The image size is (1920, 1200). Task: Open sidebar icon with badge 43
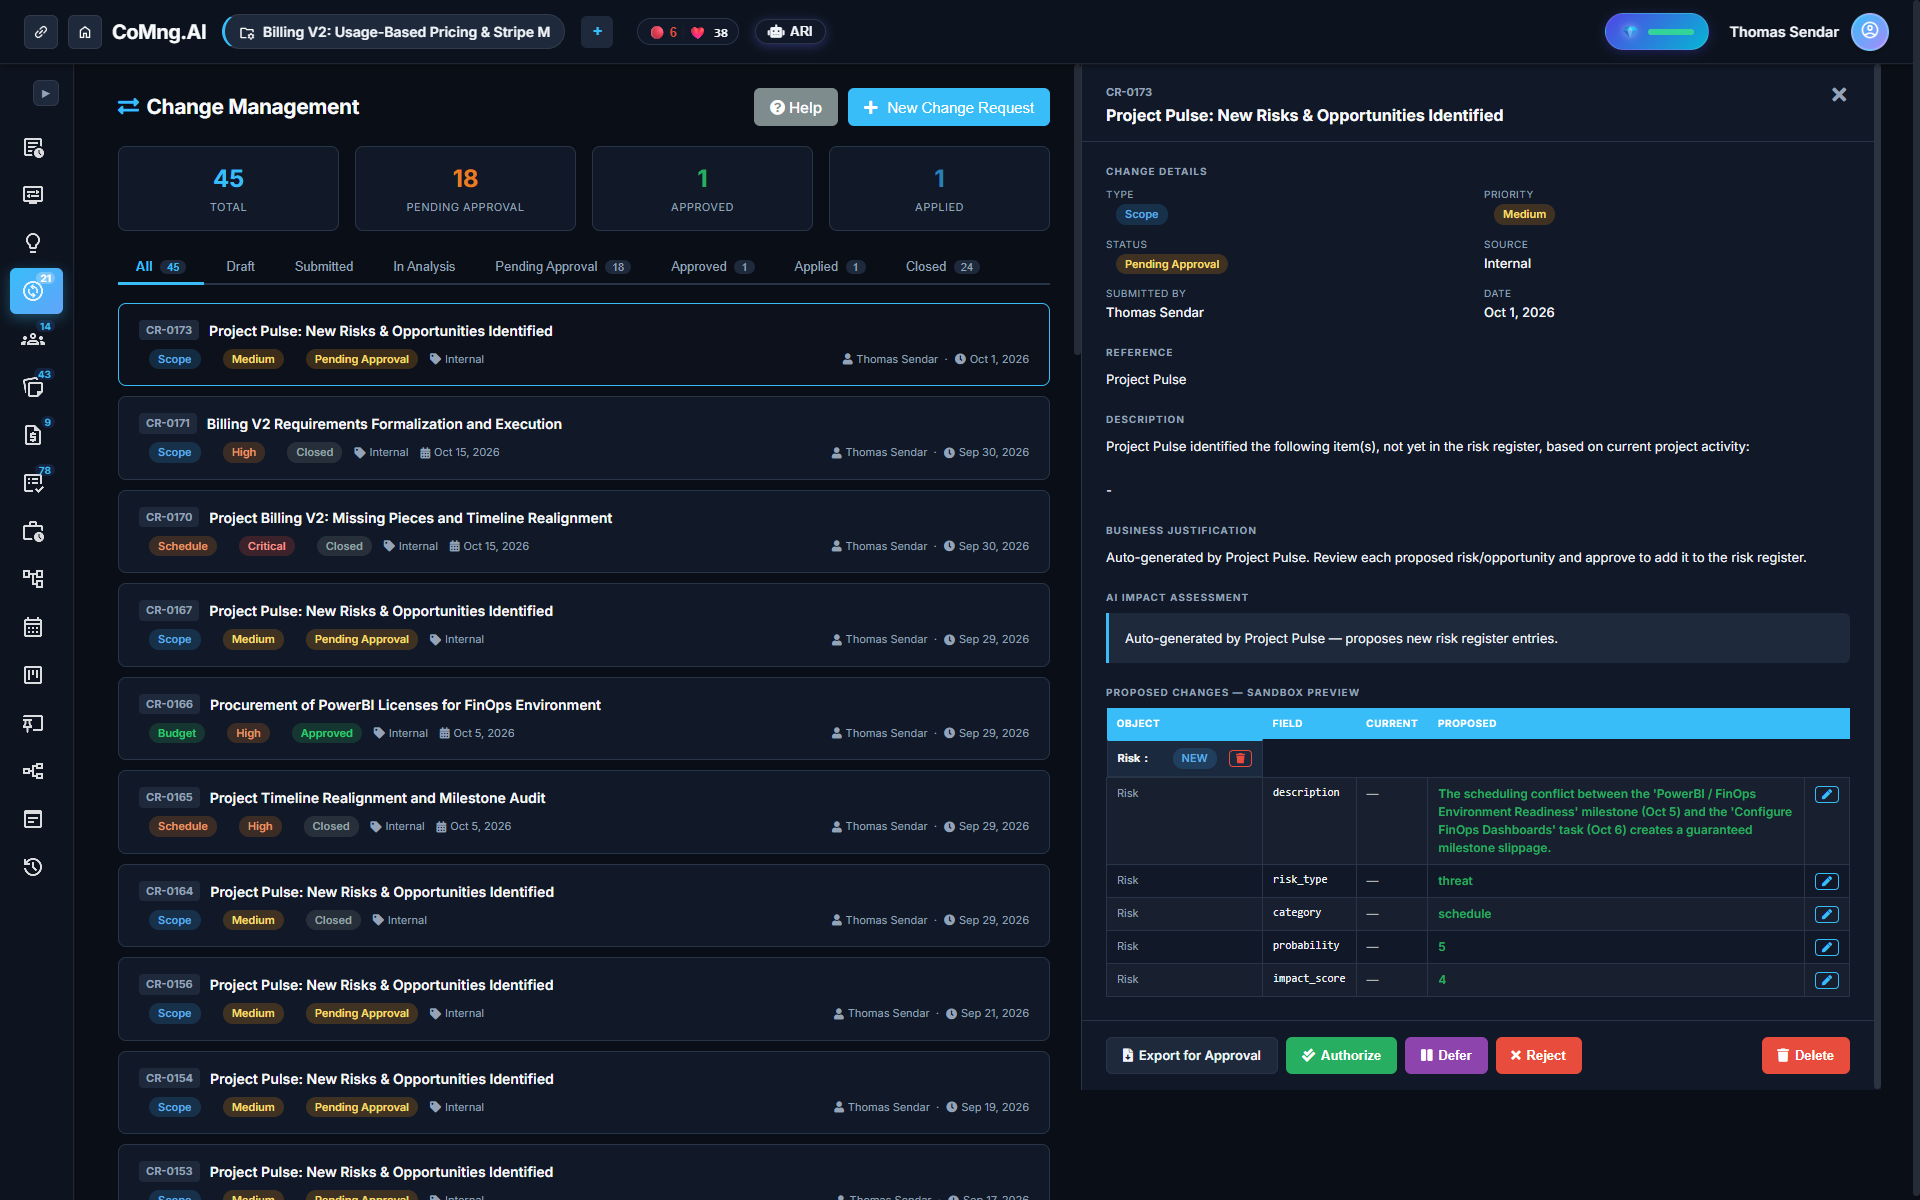pos(34,387)
